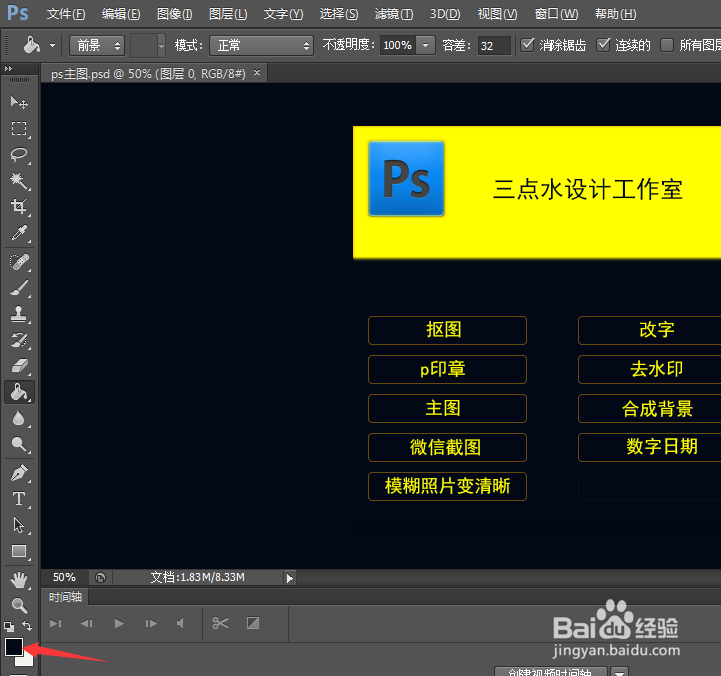Image resolution: width=721 pixels, height=676 pixels.
Task: Select the Blur tool
Action: [19, 418]
